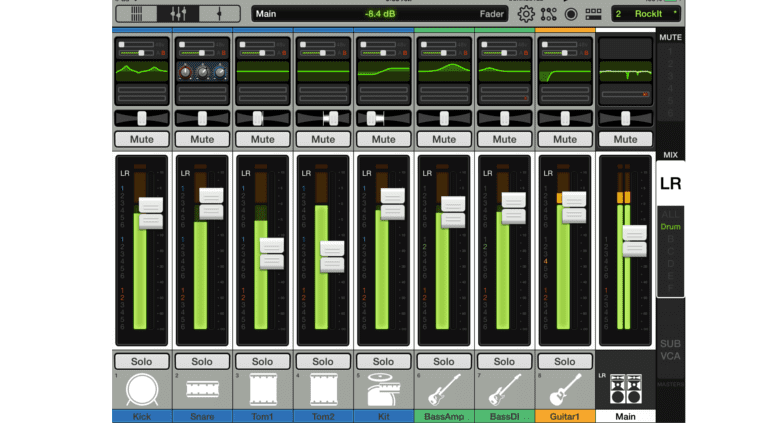The image size is (770, 425).
Task: Switch to the overview grid view
Action: click(137, 14)
